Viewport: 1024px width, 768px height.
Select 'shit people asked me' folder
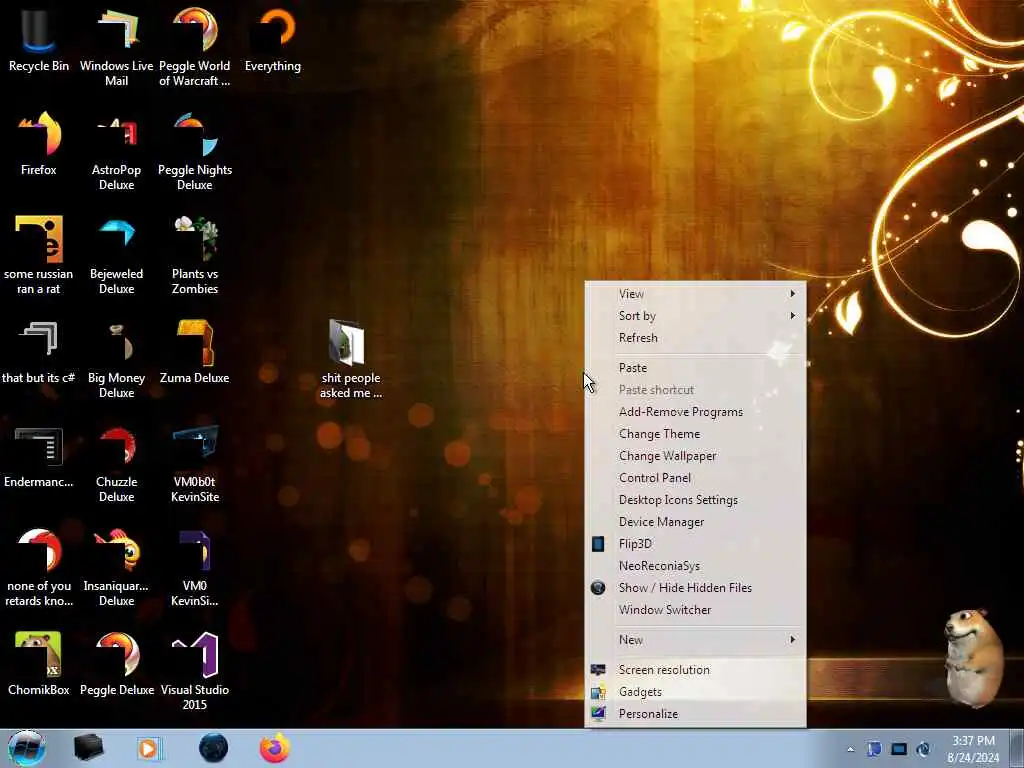click(351, 359)
